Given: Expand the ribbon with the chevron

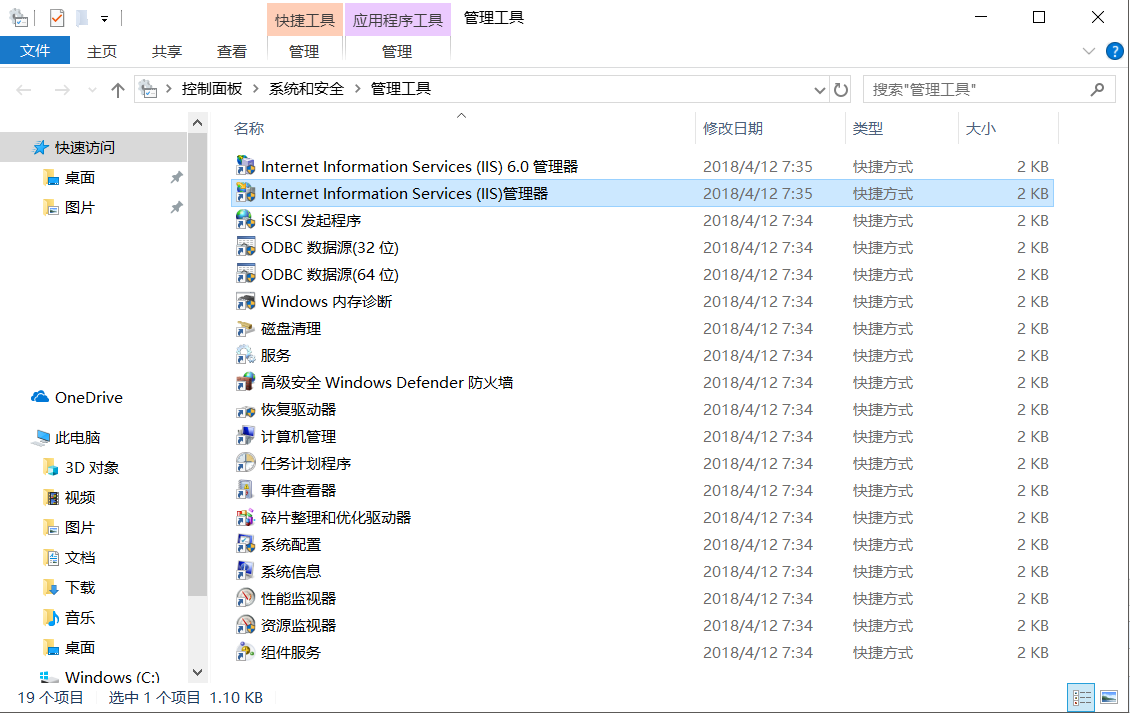Looking at the screenshot, I should click(x=1089, y=51).
